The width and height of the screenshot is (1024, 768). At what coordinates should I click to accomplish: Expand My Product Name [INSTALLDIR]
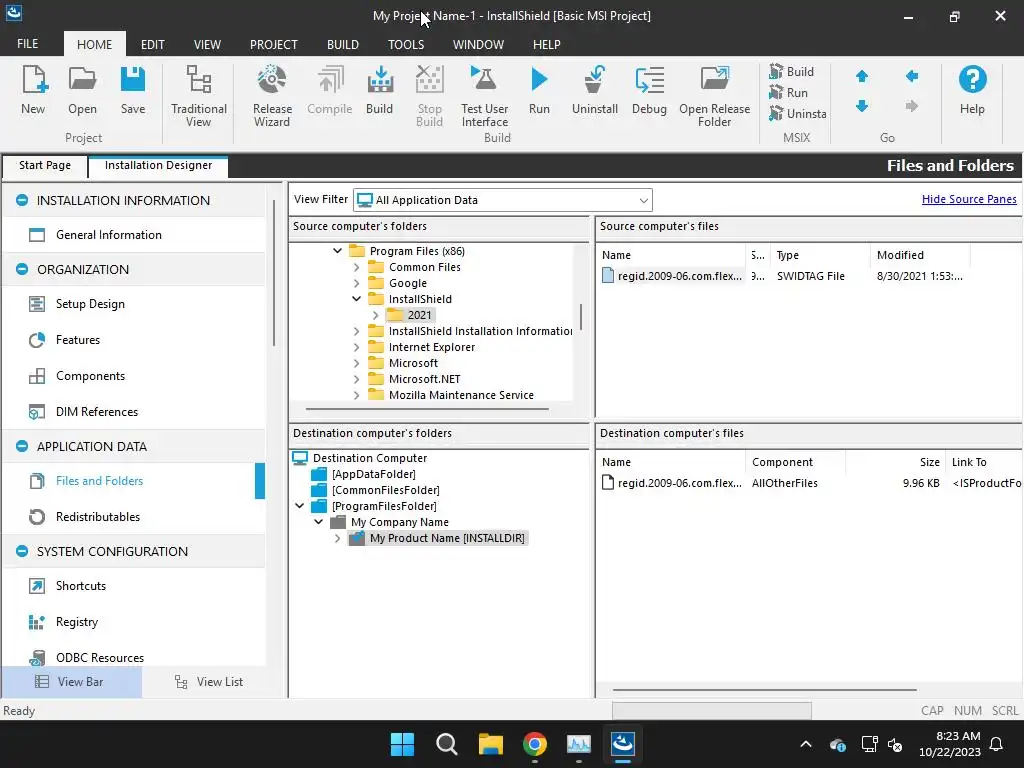pos(337,538)
